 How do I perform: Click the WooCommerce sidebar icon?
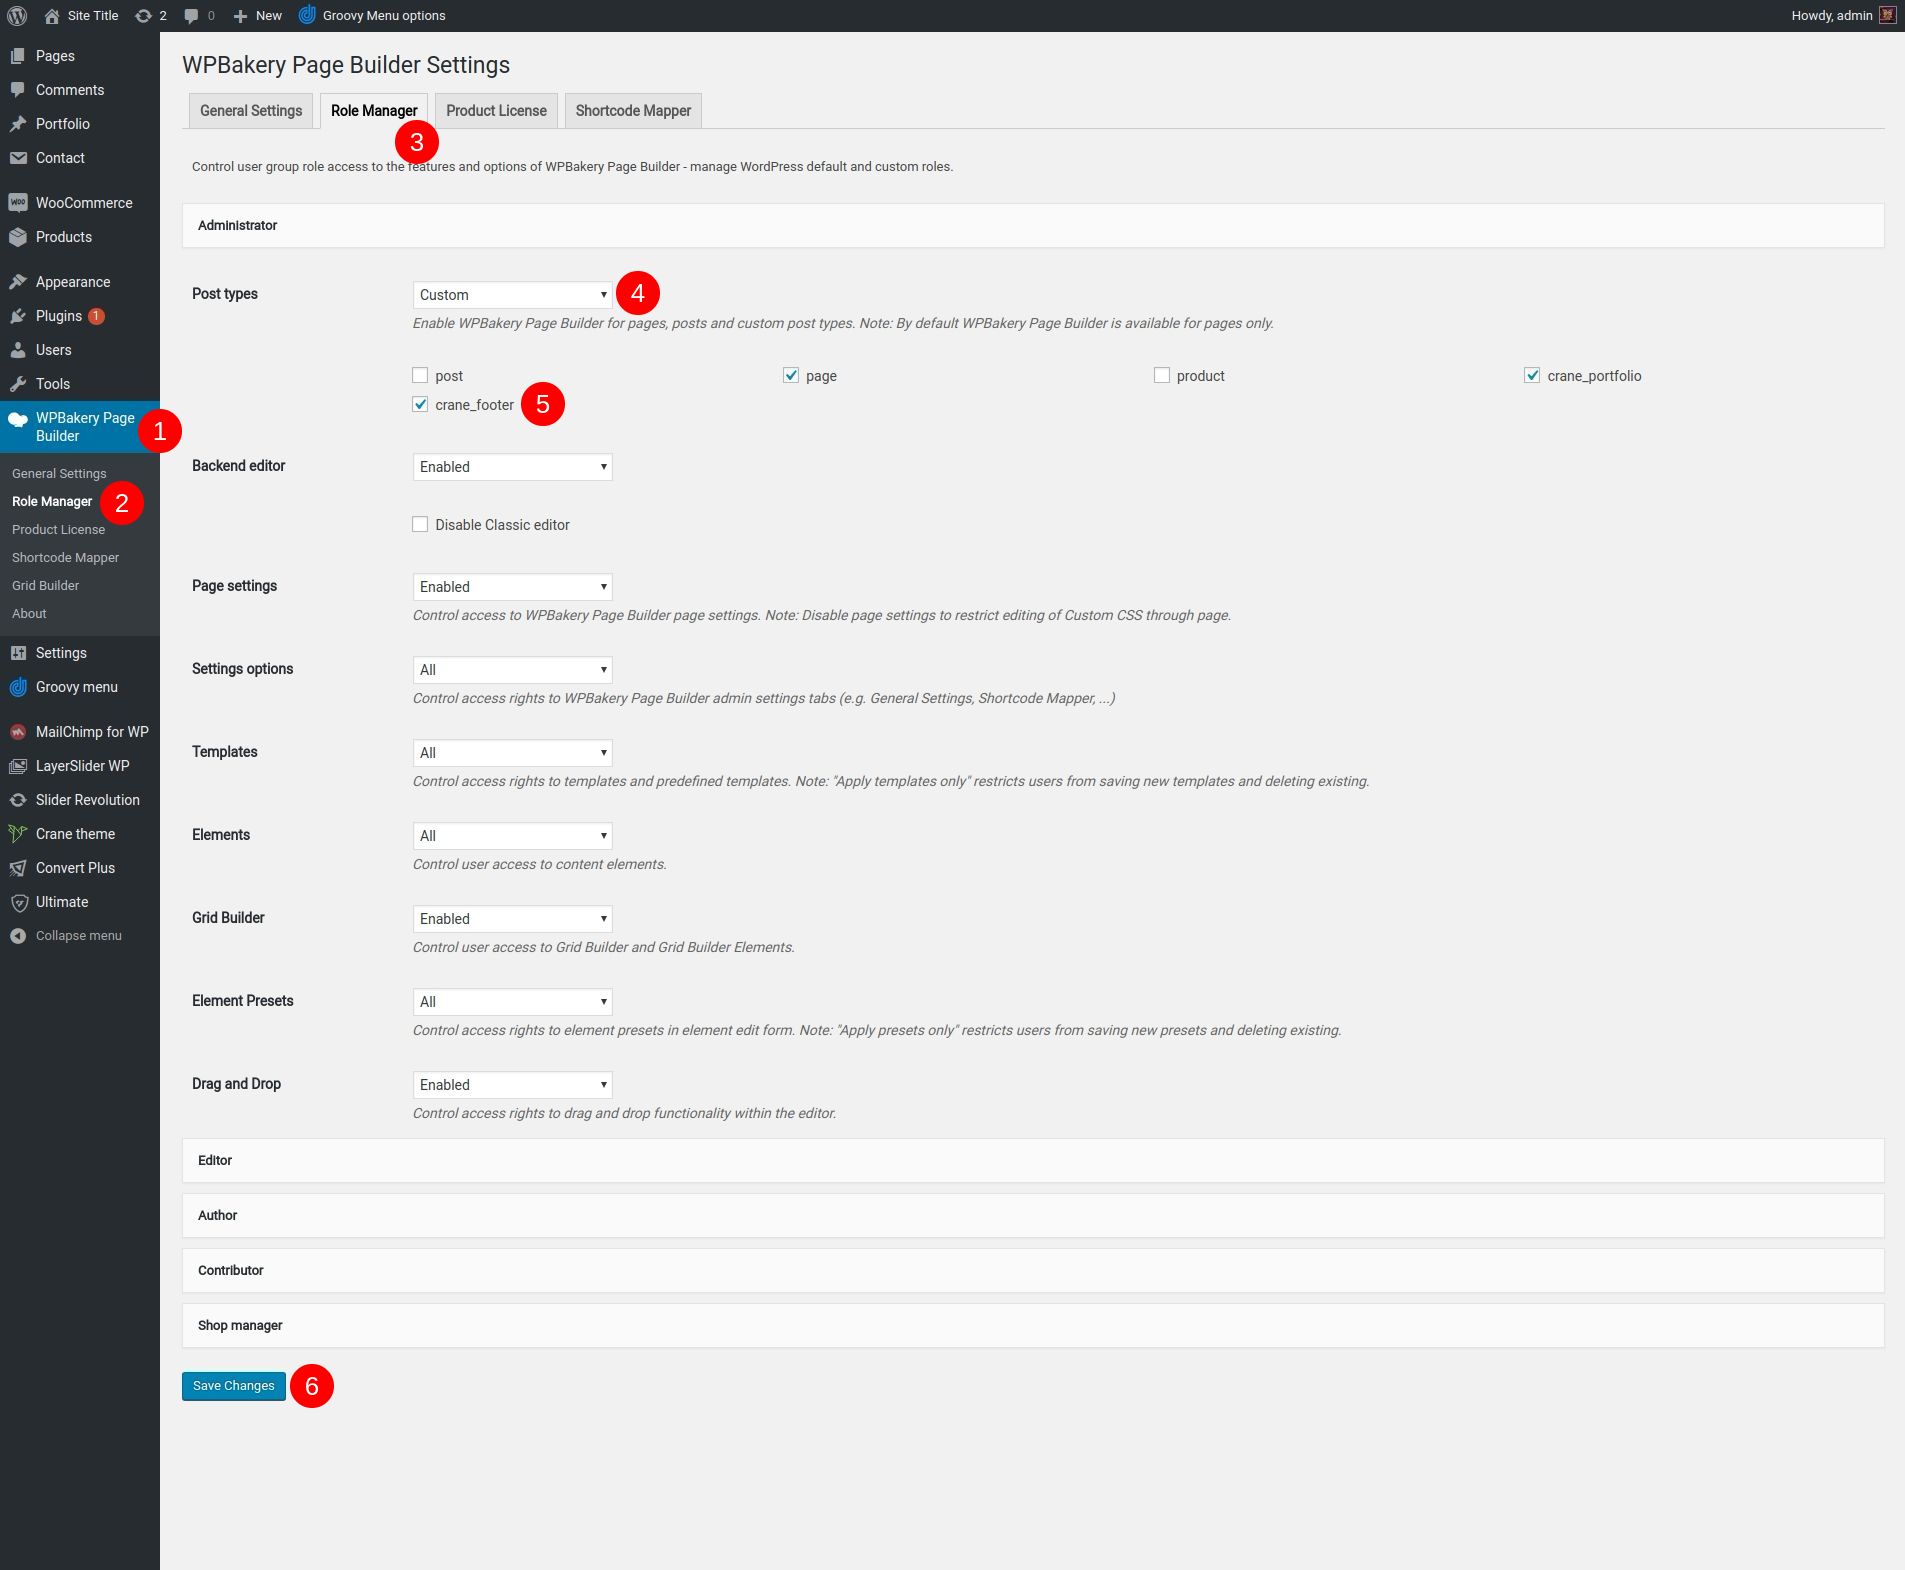tap(18, 203)
